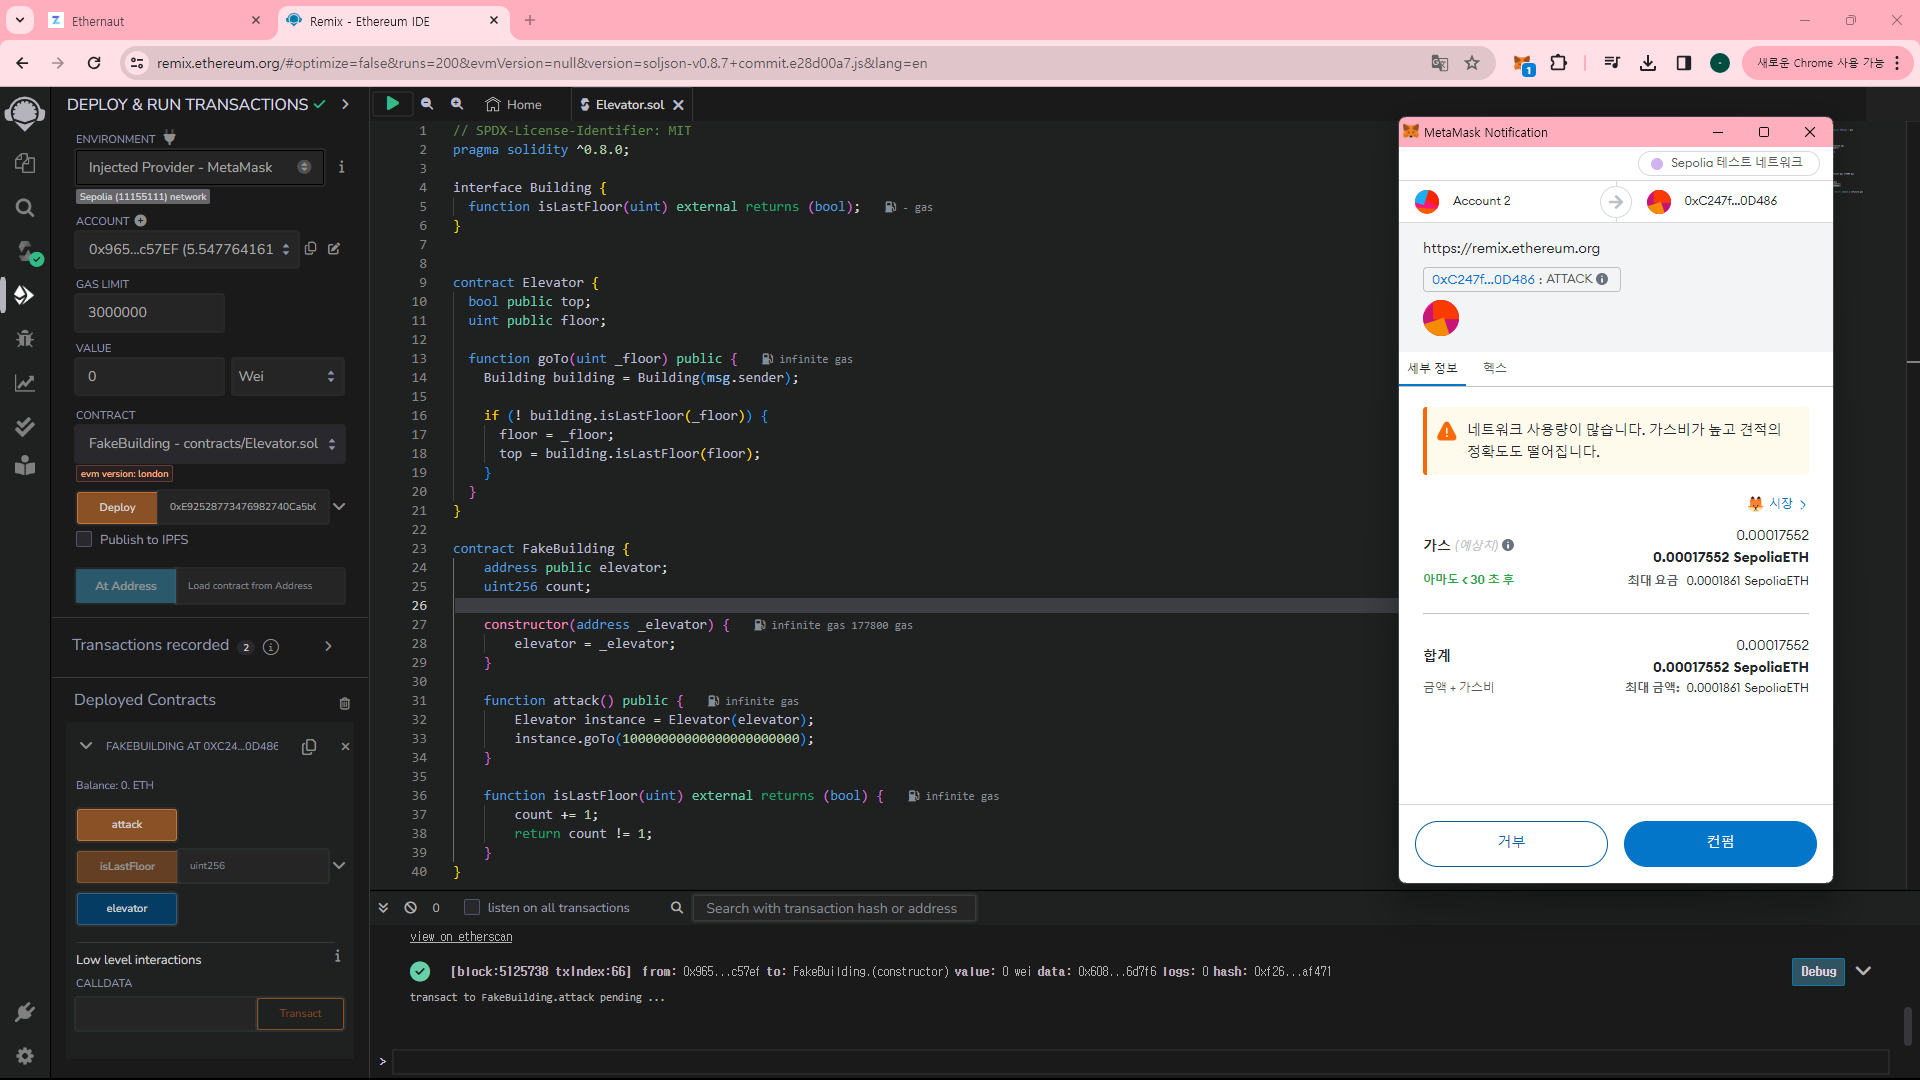Collapse the FAKEBUILDING deployed contract
The image size is (1920, 1080).
click(86, 746)
